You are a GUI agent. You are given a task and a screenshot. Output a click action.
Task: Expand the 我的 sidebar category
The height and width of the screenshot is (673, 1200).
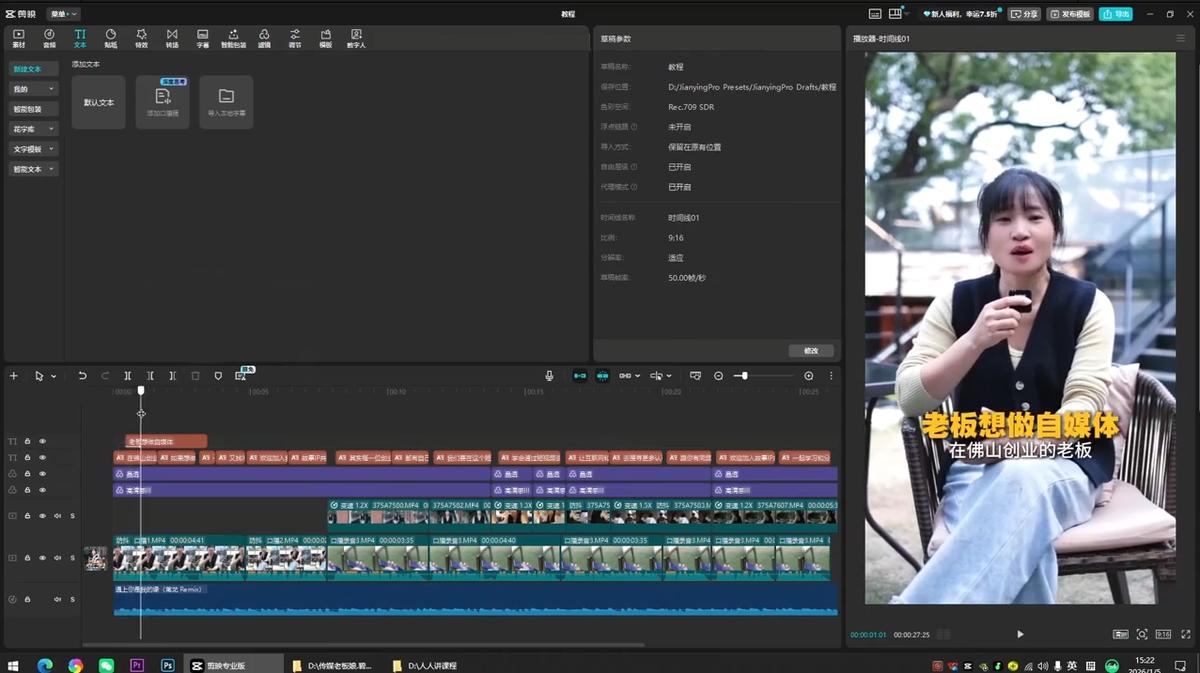pos(33,89)
